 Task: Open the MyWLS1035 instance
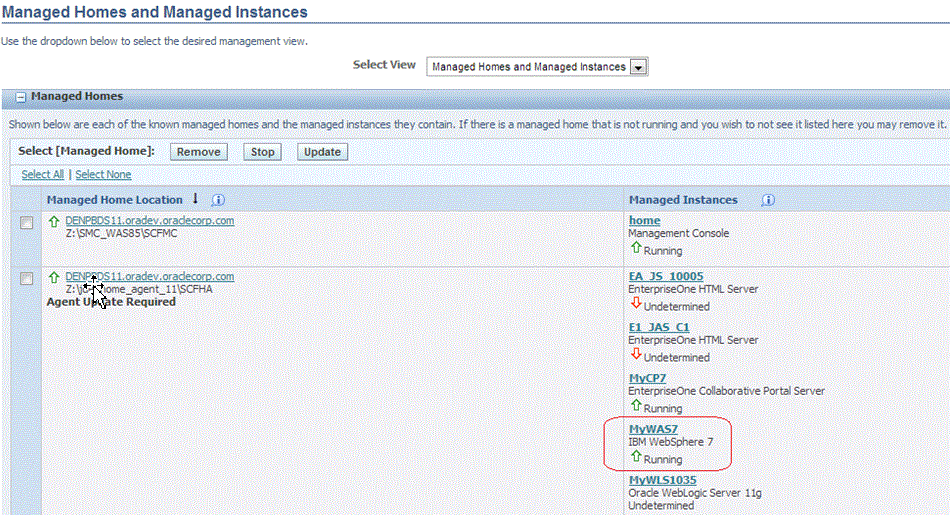click(x=662, y=480)
